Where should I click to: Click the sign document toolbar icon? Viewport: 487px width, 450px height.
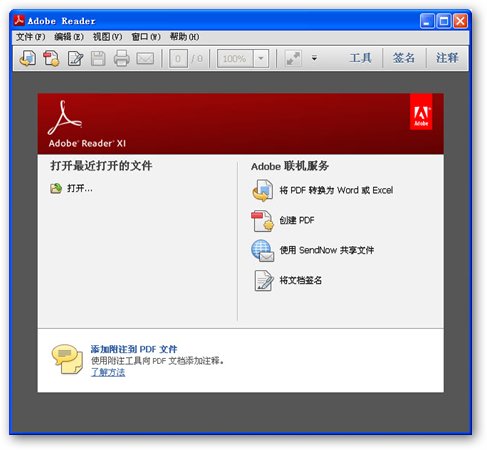[75, 59]
